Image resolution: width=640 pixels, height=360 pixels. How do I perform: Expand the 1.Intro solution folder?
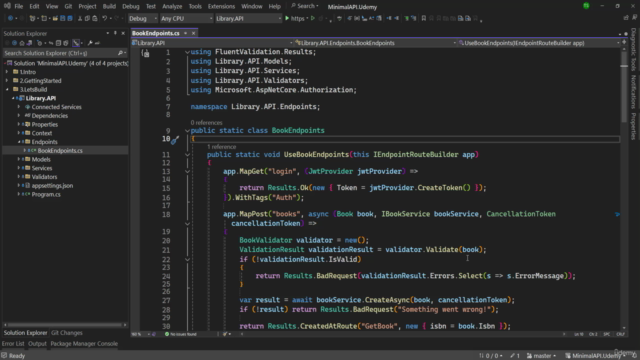pyautogui.click(x=7, y=72)
